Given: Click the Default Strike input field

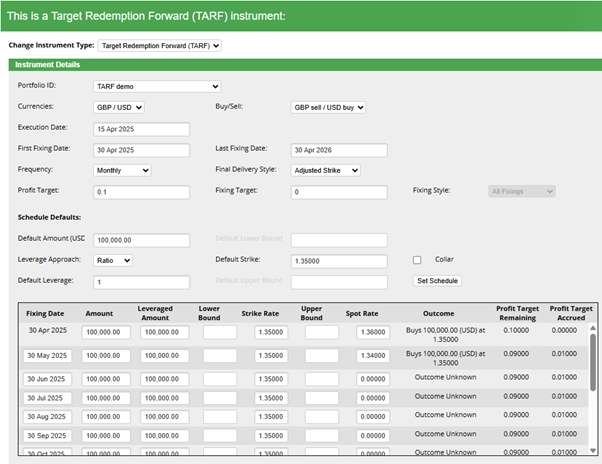Looking at the screenshot, I should tap(339, 260).
